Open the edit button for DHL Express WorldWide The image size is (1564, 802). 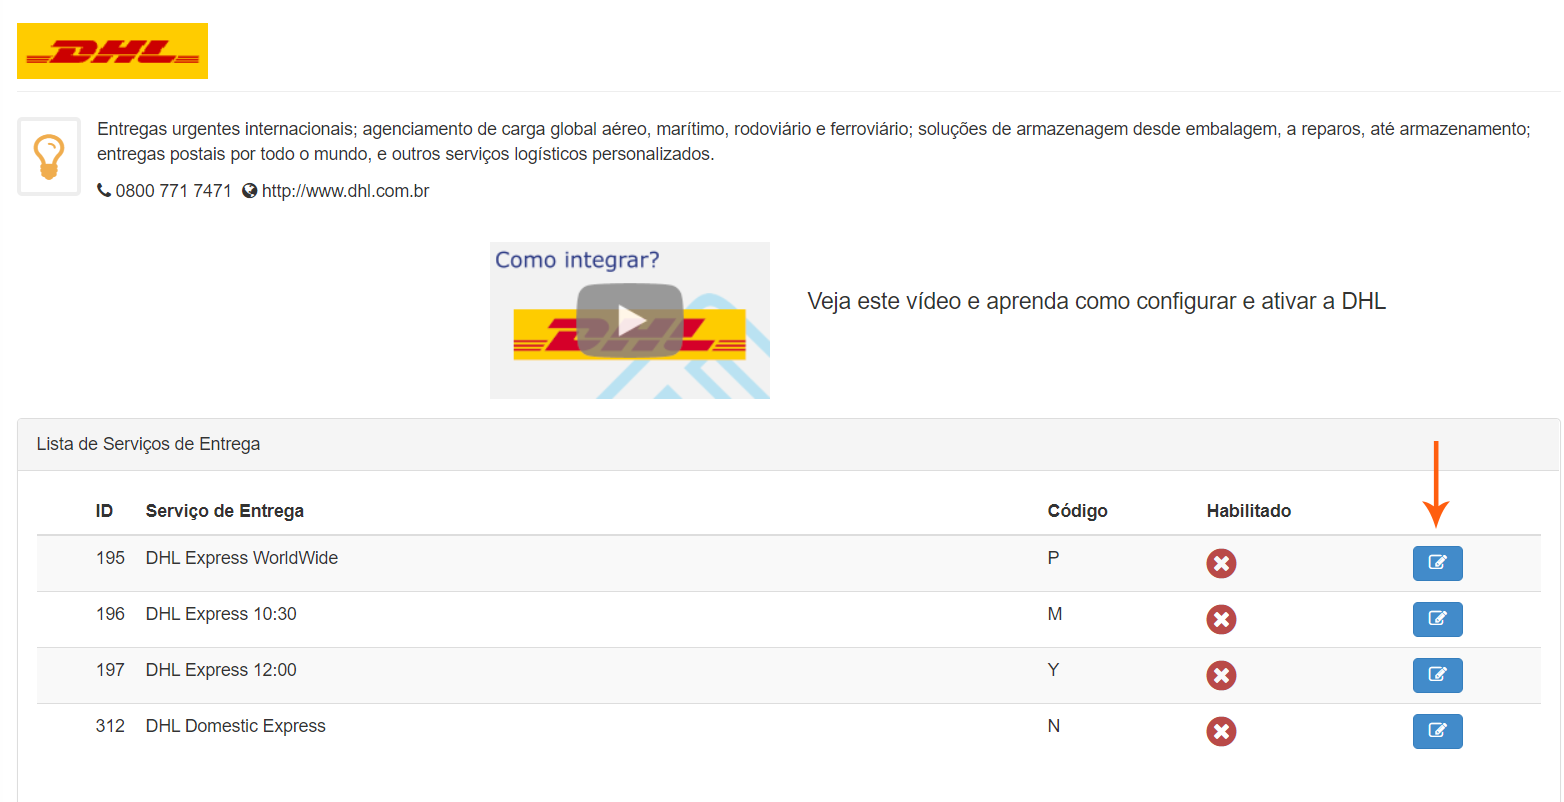pos(1437,563)
